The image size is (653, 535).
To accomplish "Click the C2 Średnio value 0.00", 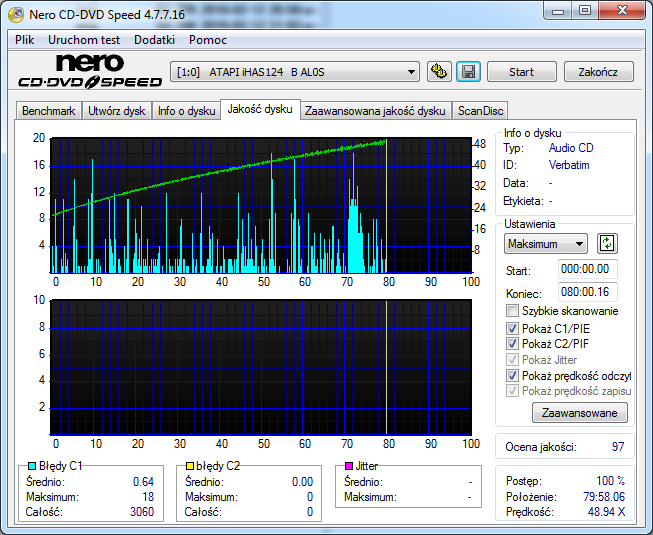I will tap(302, 482).
